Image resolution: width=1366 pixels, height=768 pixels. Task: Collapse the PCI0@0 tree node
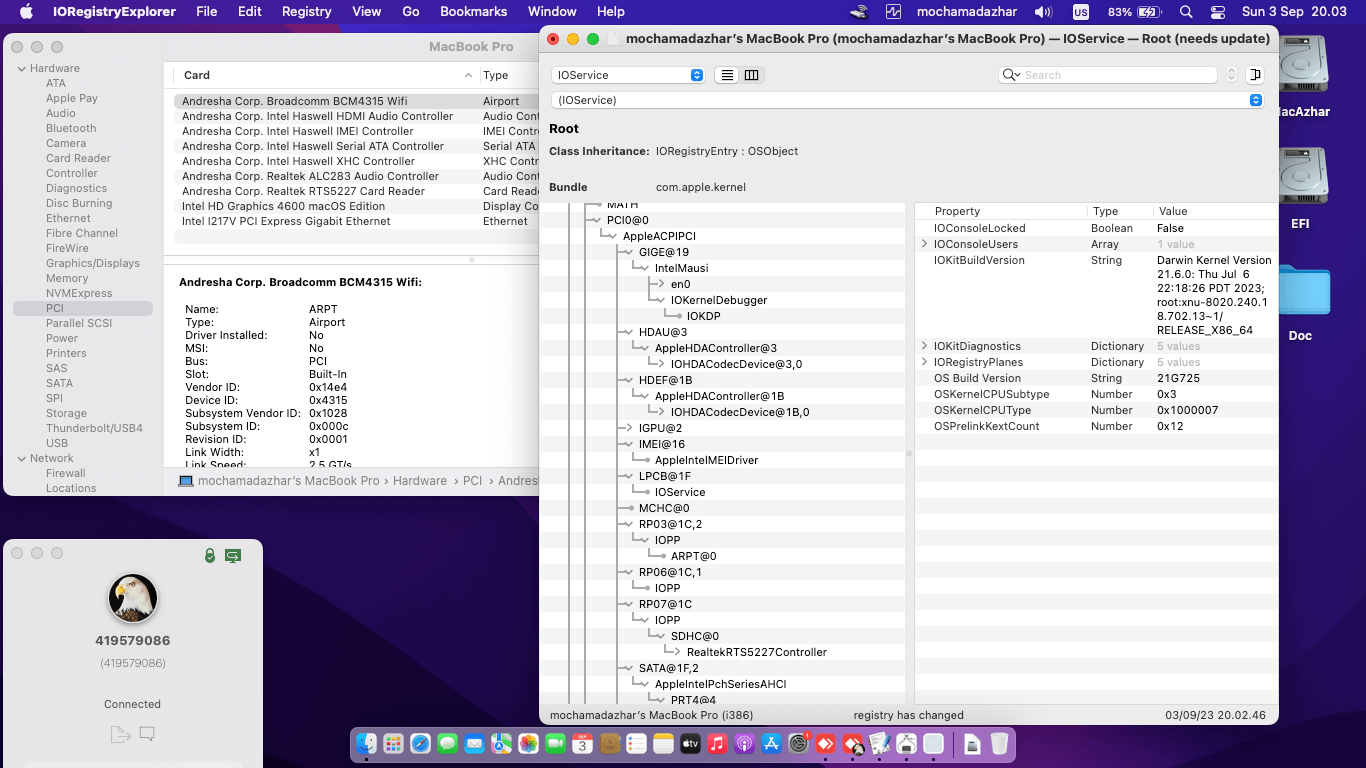click(597, 220)
